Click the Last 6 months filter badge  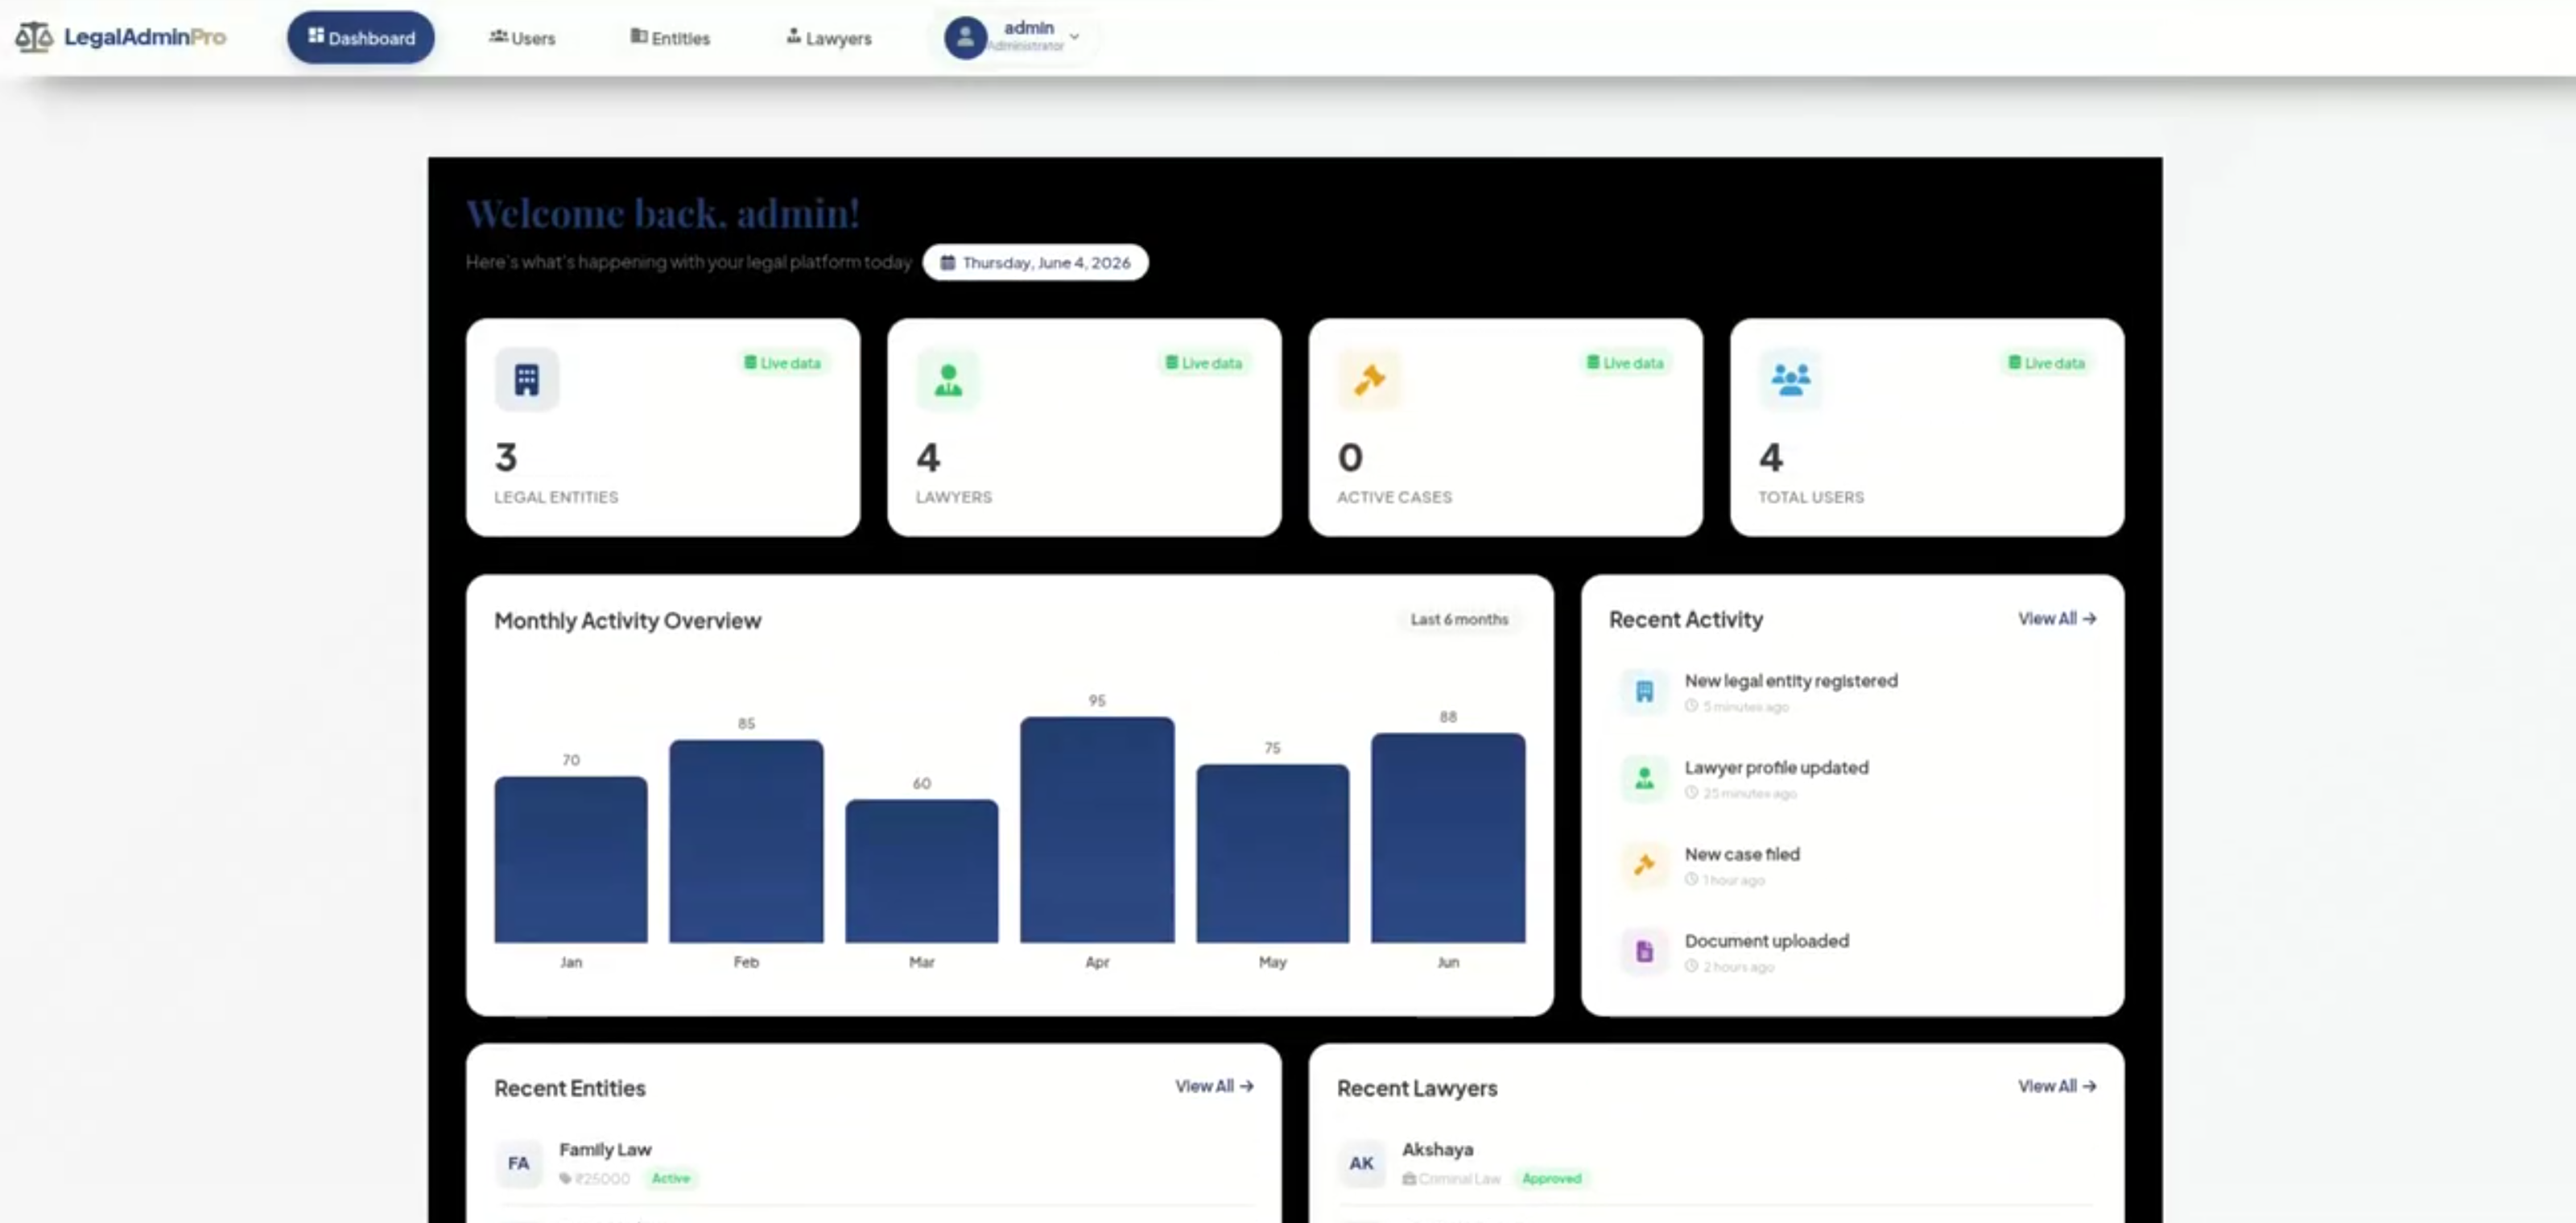[x=1459, y=619]
